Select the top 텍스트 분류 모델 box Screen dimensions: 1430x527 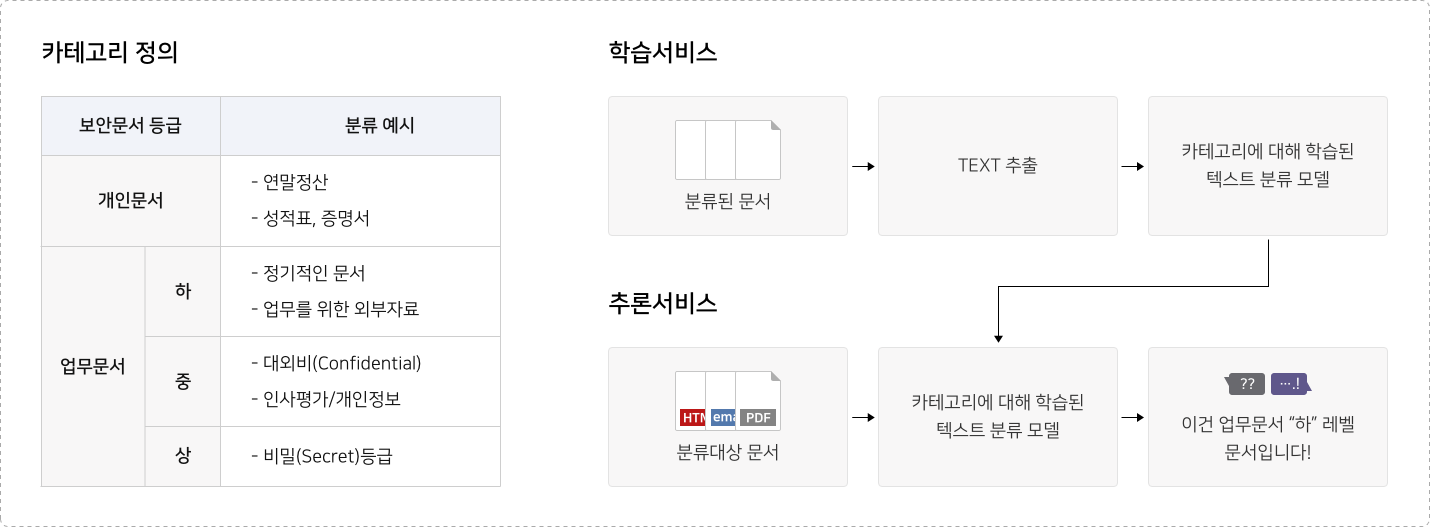1268,166
